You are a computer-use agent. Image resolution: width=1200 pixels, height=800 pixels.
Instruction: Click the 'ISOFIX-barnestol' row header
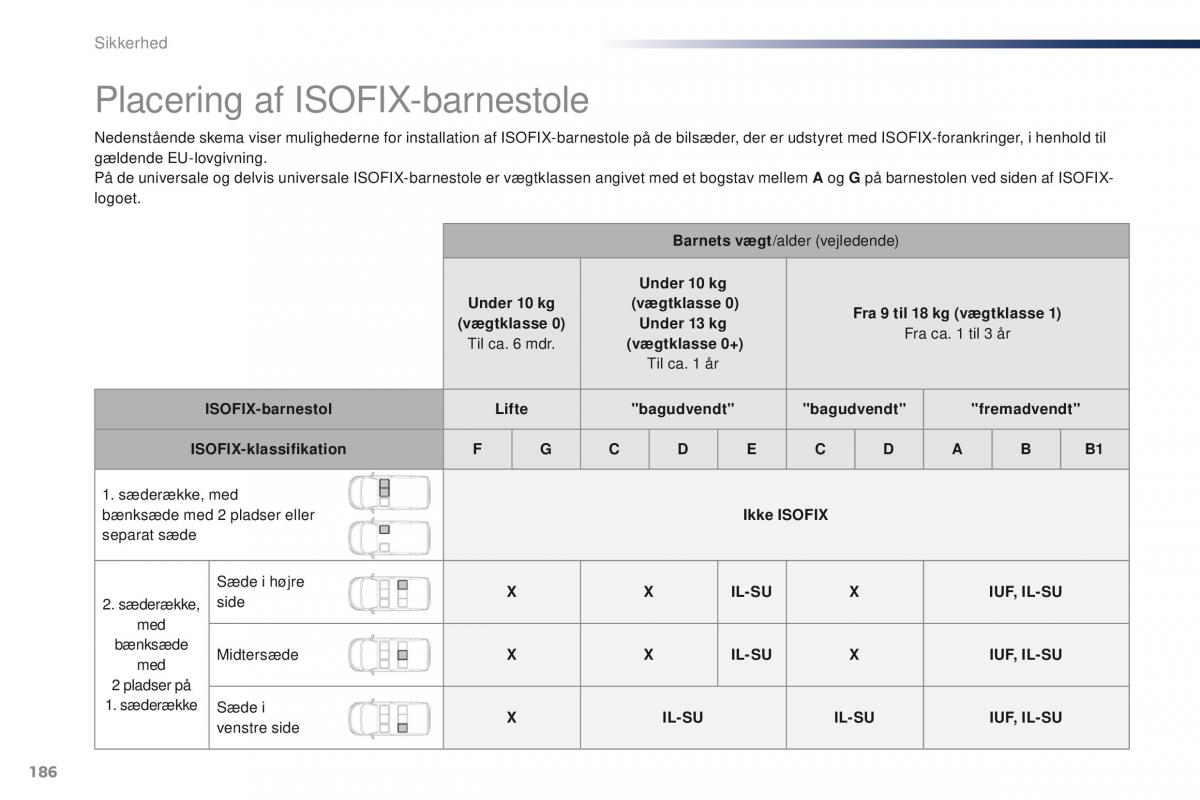click(269, 409)
